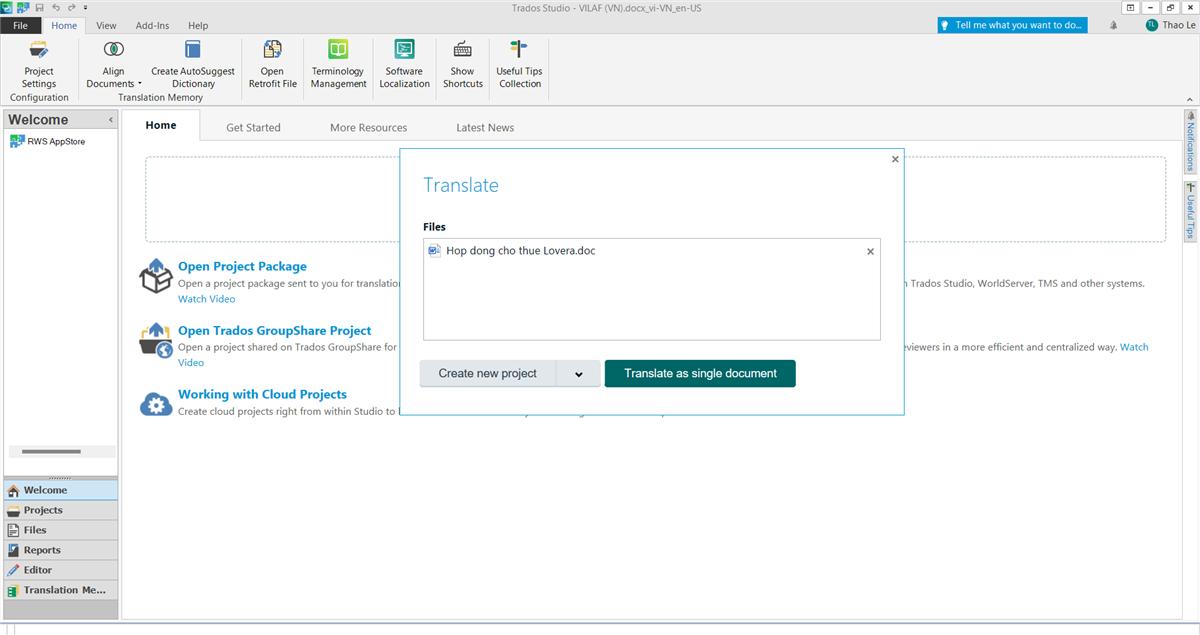Click Create AutoSuggest Dictionary

(x=193, y=65)
